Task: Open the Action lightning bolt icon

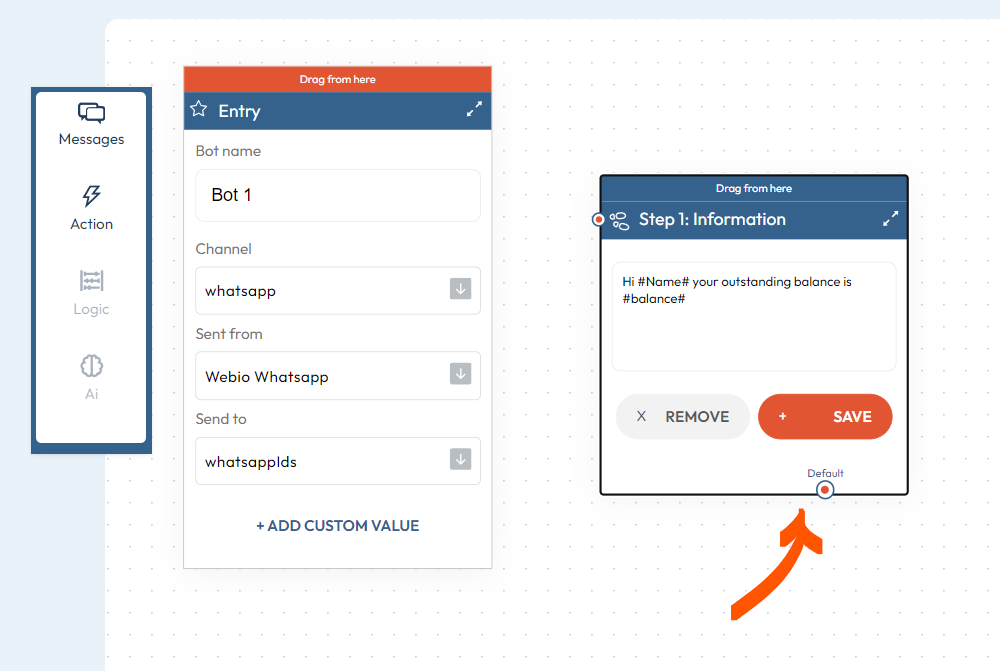Action: [x=91, y=196]
